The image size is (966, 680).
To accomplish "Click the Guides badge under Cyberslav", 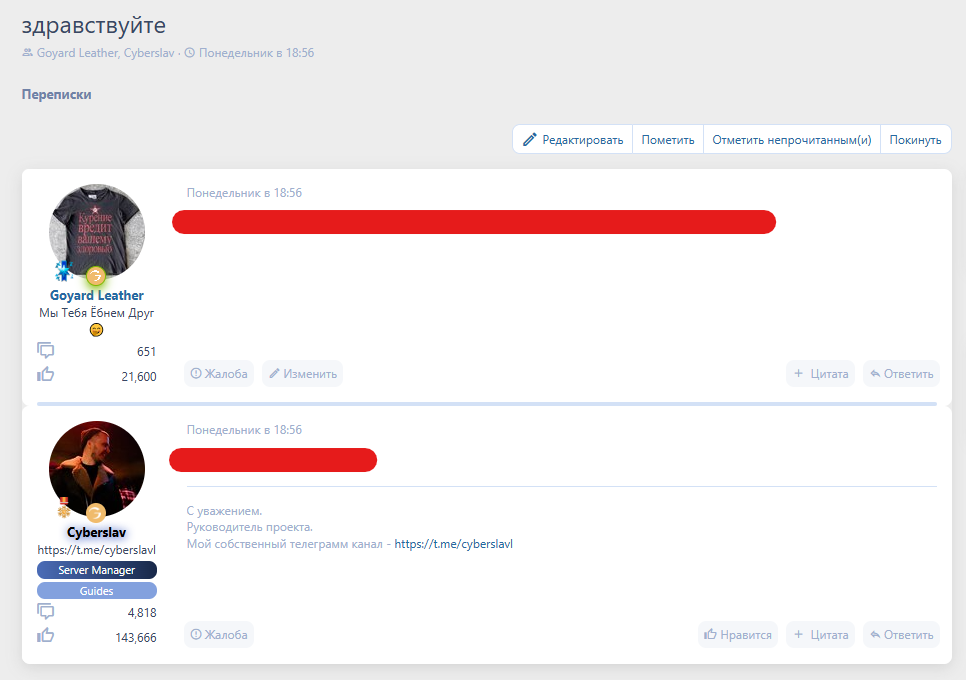I will pyautogui.click(x=97, y=591).
